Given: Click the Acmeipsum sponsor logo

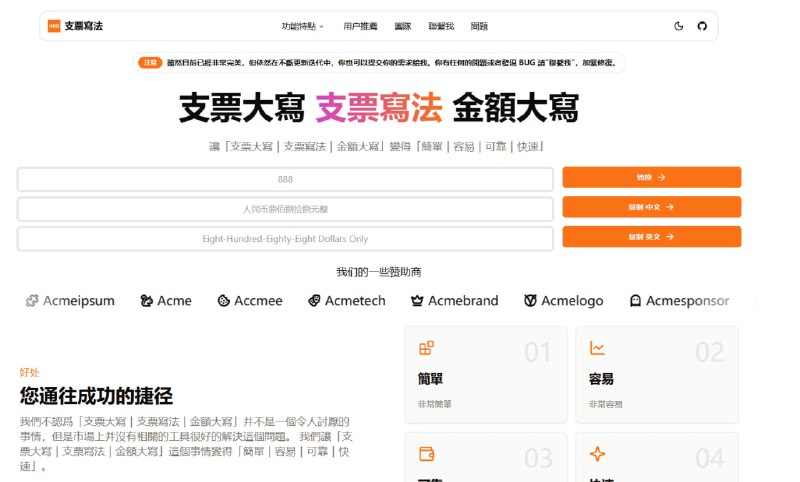Looking at the screenshot, I should pyautogui.click(x=70, y=300).
